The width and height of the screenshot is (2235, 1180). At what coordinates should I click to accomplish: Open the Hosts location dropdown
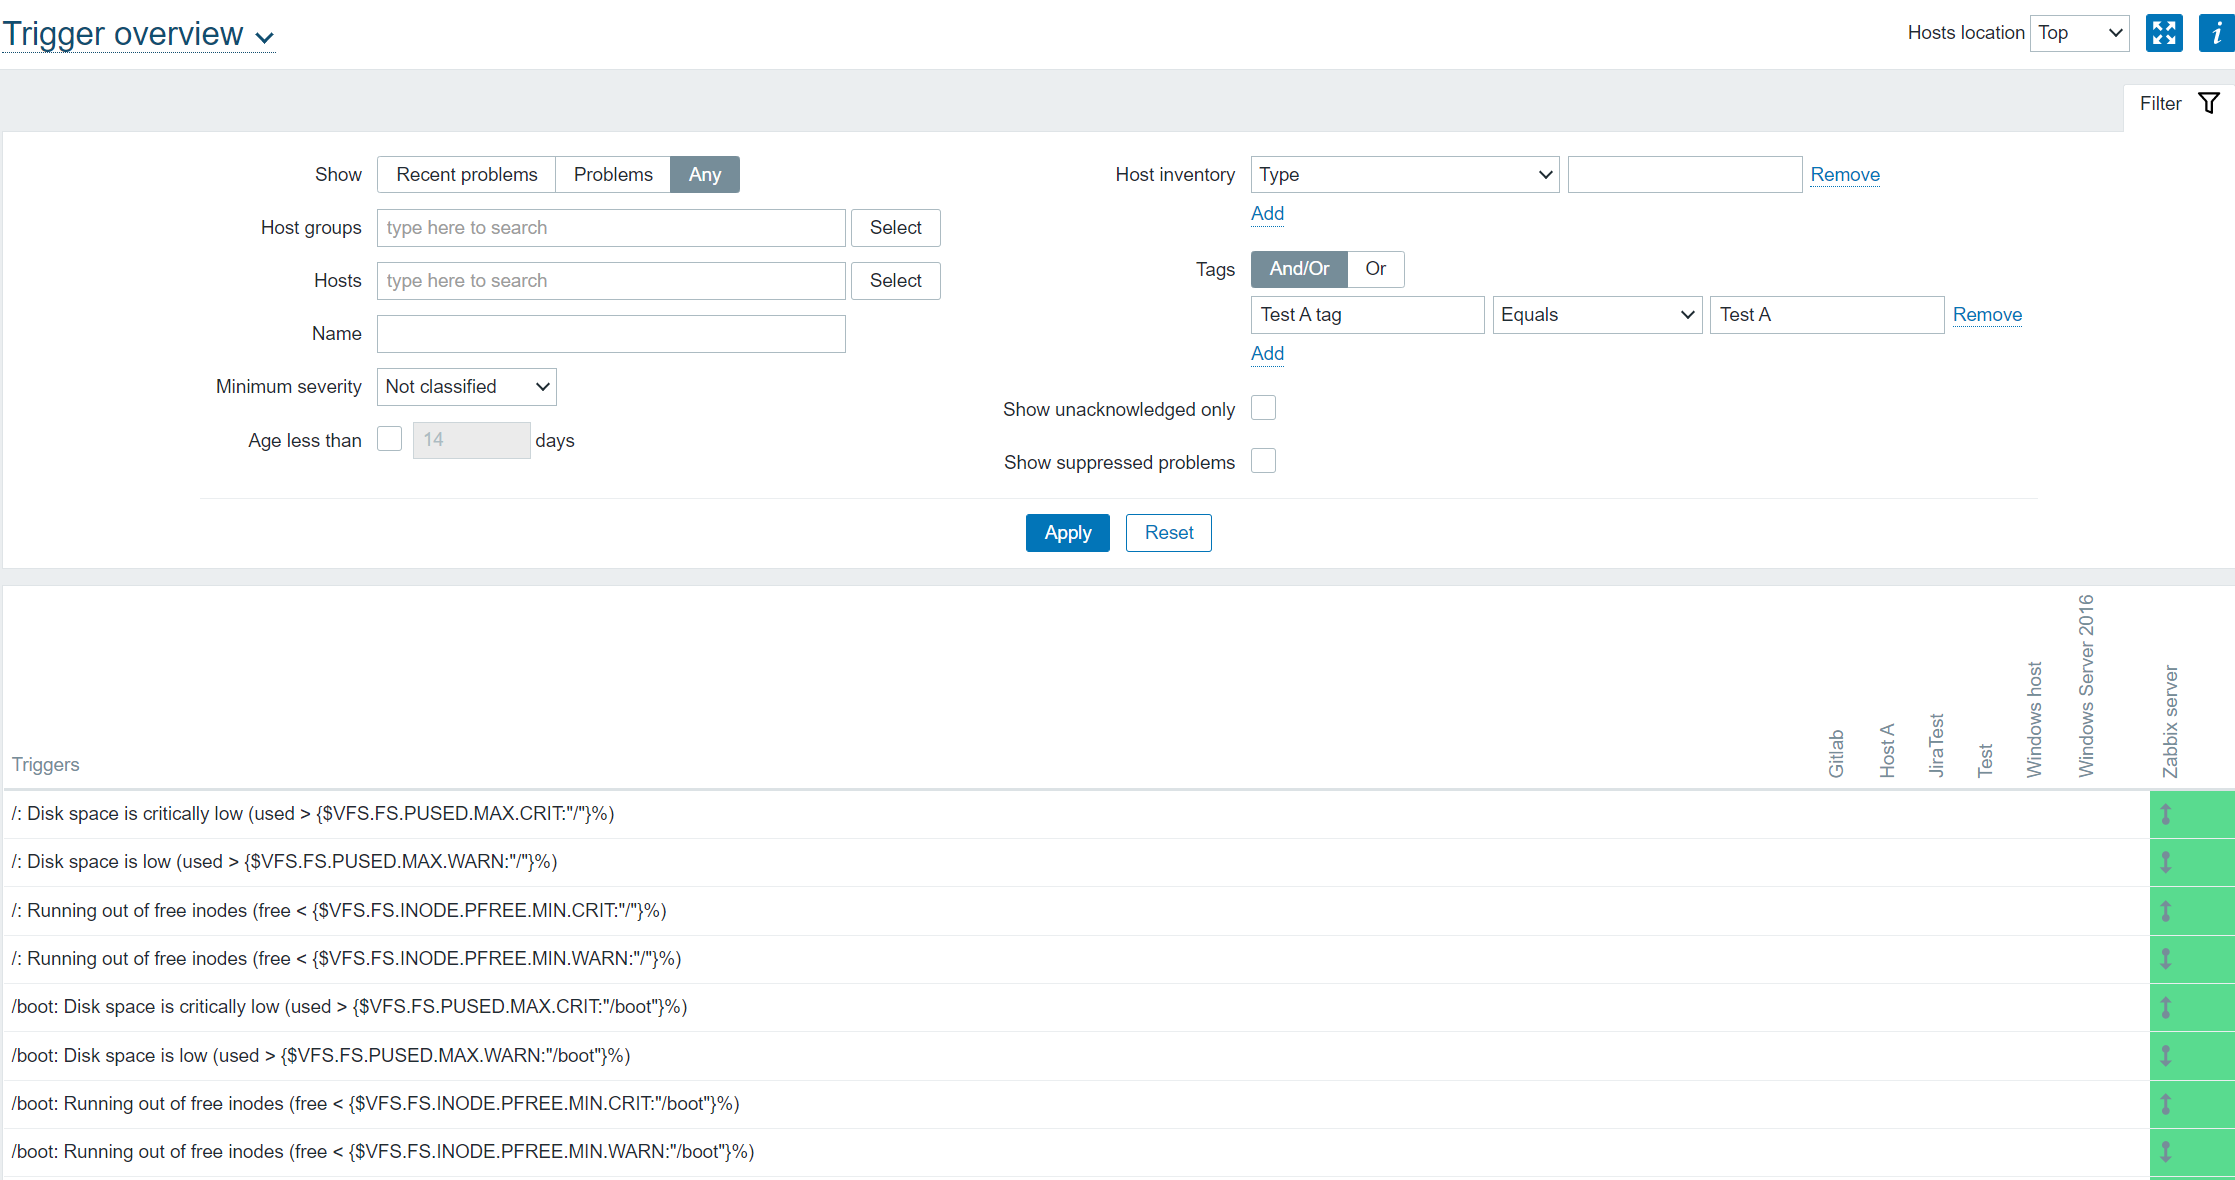click(2079, 33)
